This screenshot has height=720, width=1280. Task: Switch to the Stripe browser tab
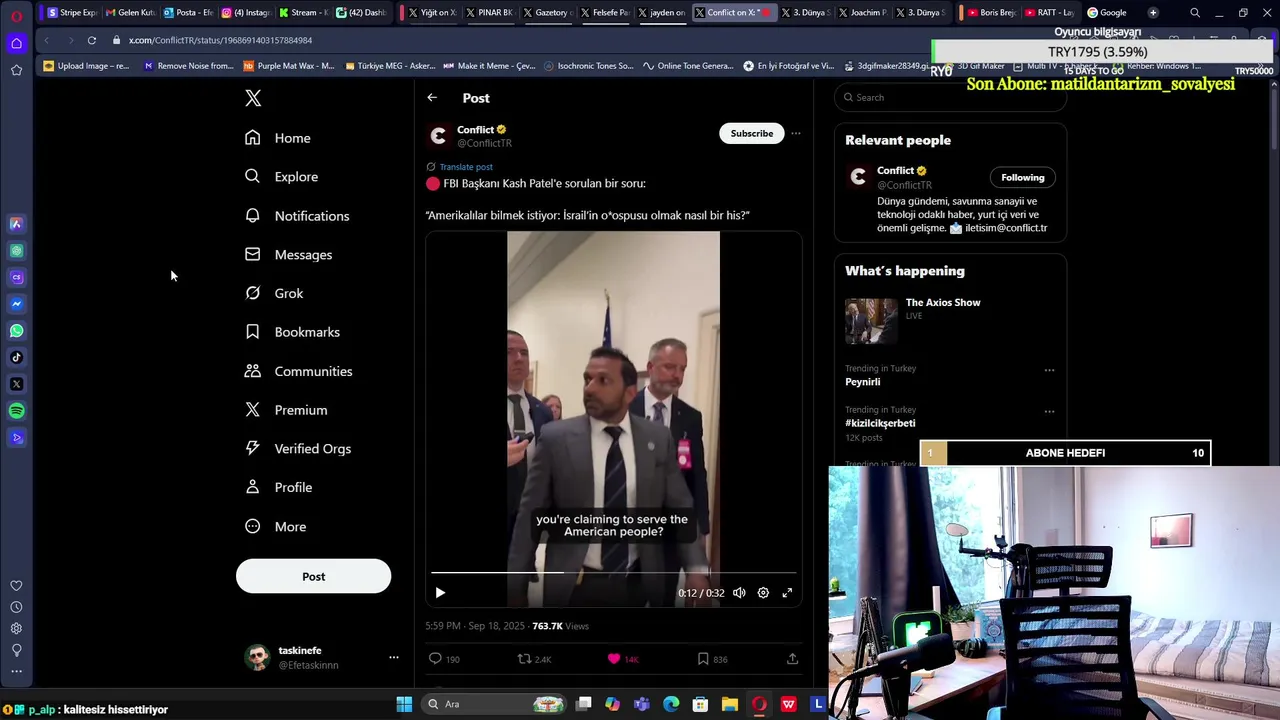point(73,12)
